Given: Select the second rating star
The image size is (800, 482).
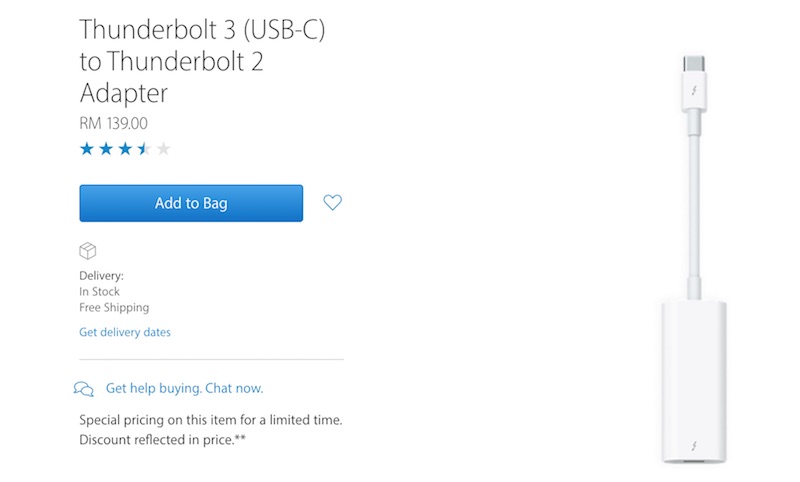Looking at the screenshot, I should pyautogui.click(x=106, y=149).
